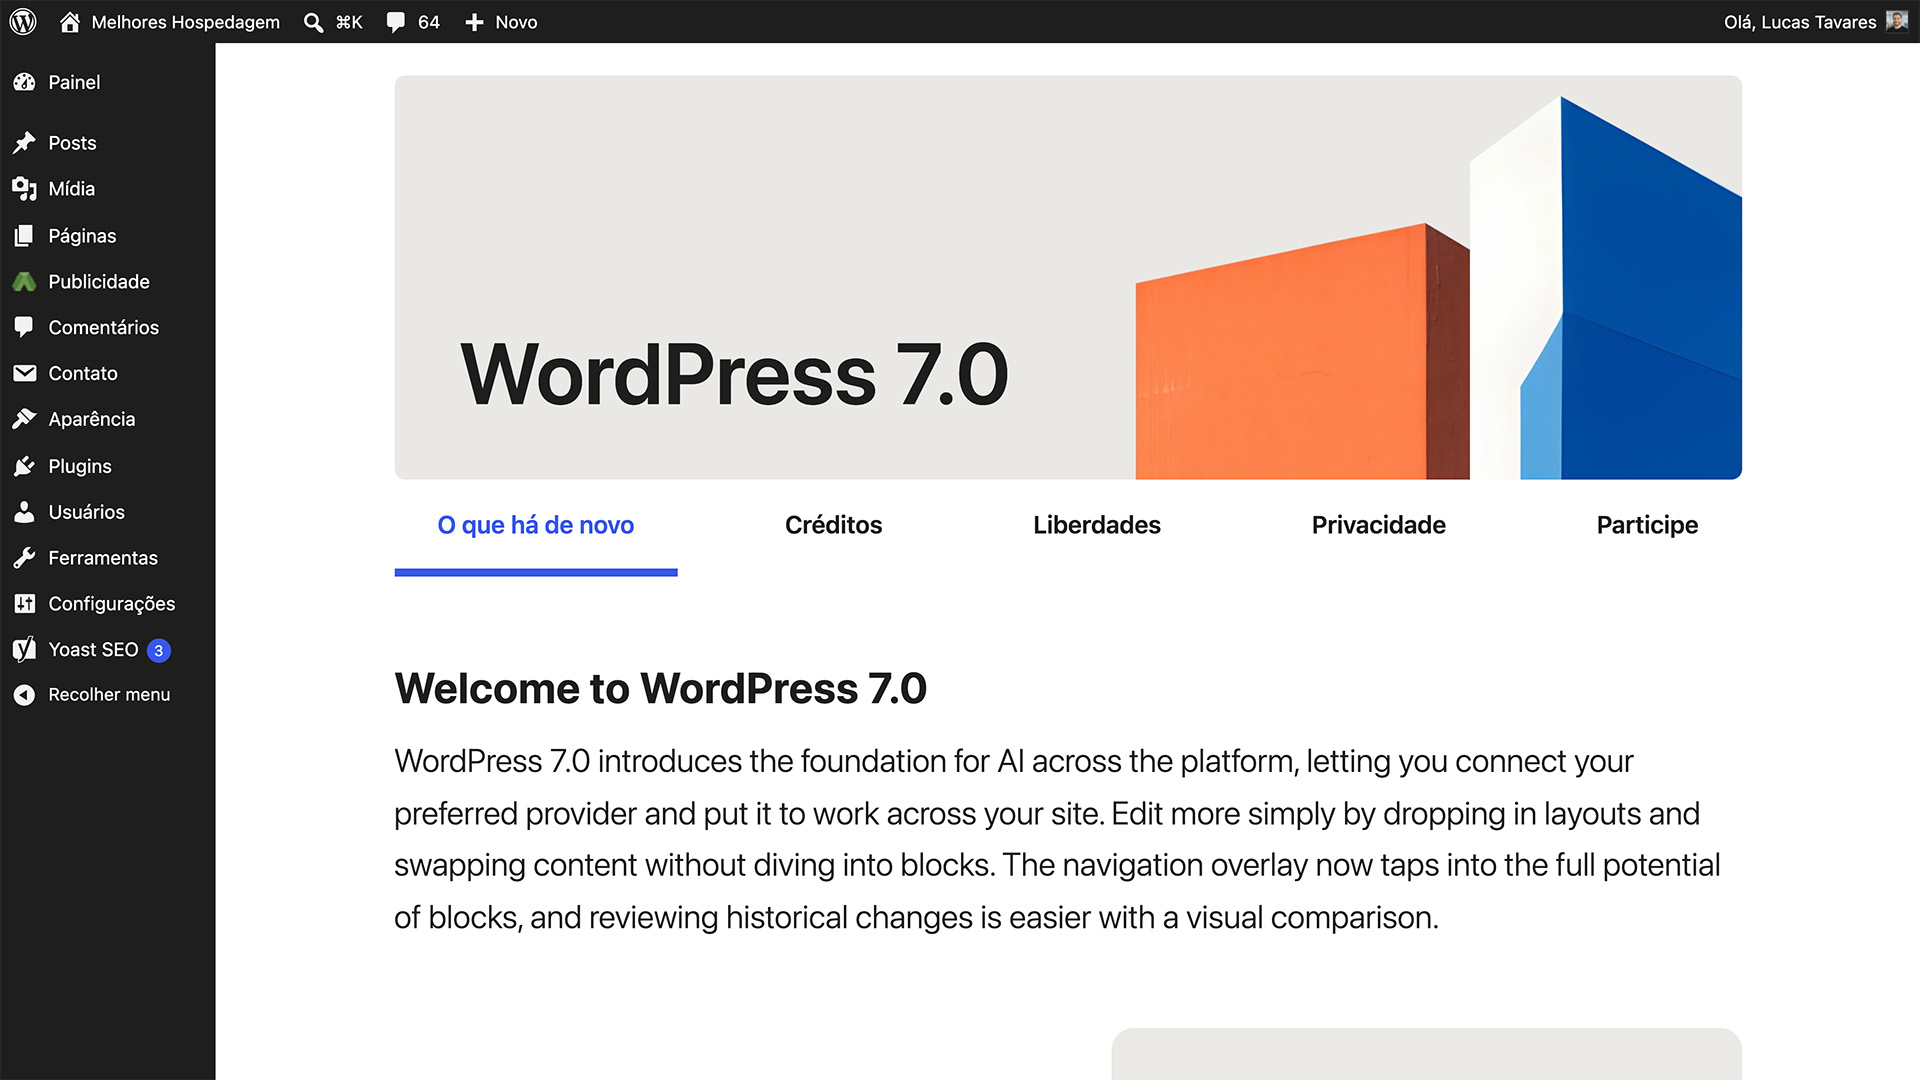Click the Configurações sliders icon

pos(25,604)
